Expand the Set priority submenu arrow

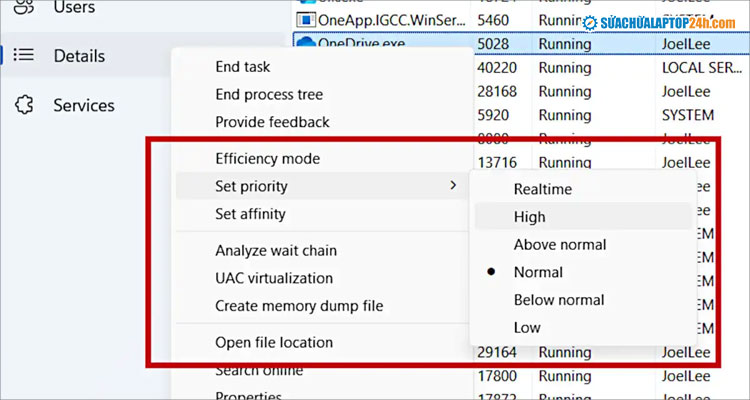[x=453, y=186]
